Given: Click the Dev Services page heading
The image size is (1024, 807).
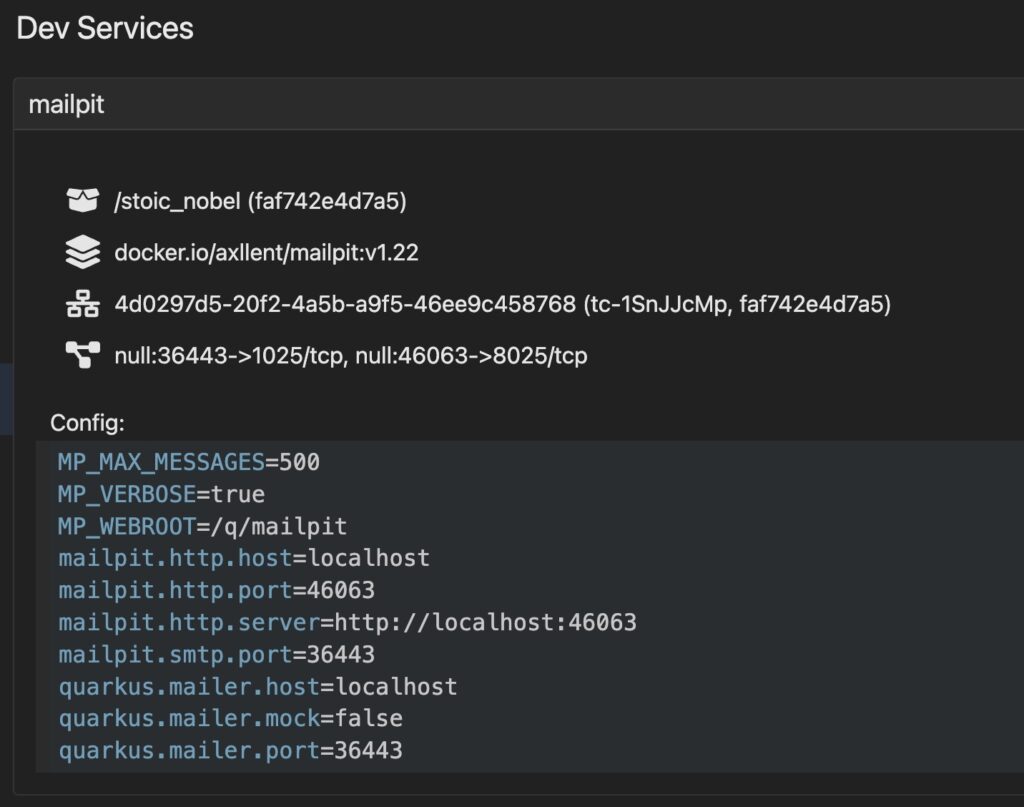Looking at the screenshot, I should coord(105,28).
